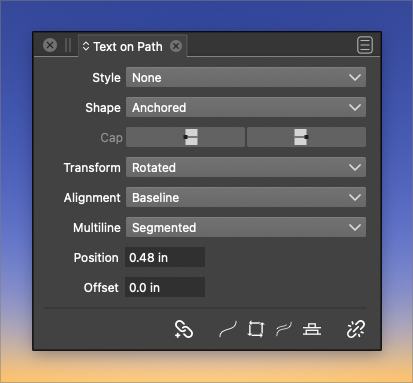This screenshot has height=383, width=413.
Task: Click the panel grip handle bars
Action: (68, 45)
